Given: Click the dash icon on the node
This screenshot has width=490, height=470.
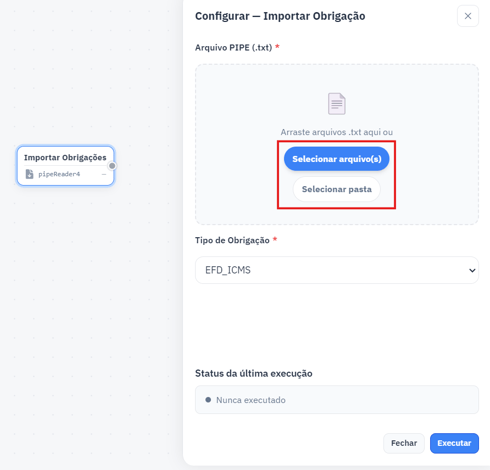Looking at the screenshot, I should pos(104,174).
